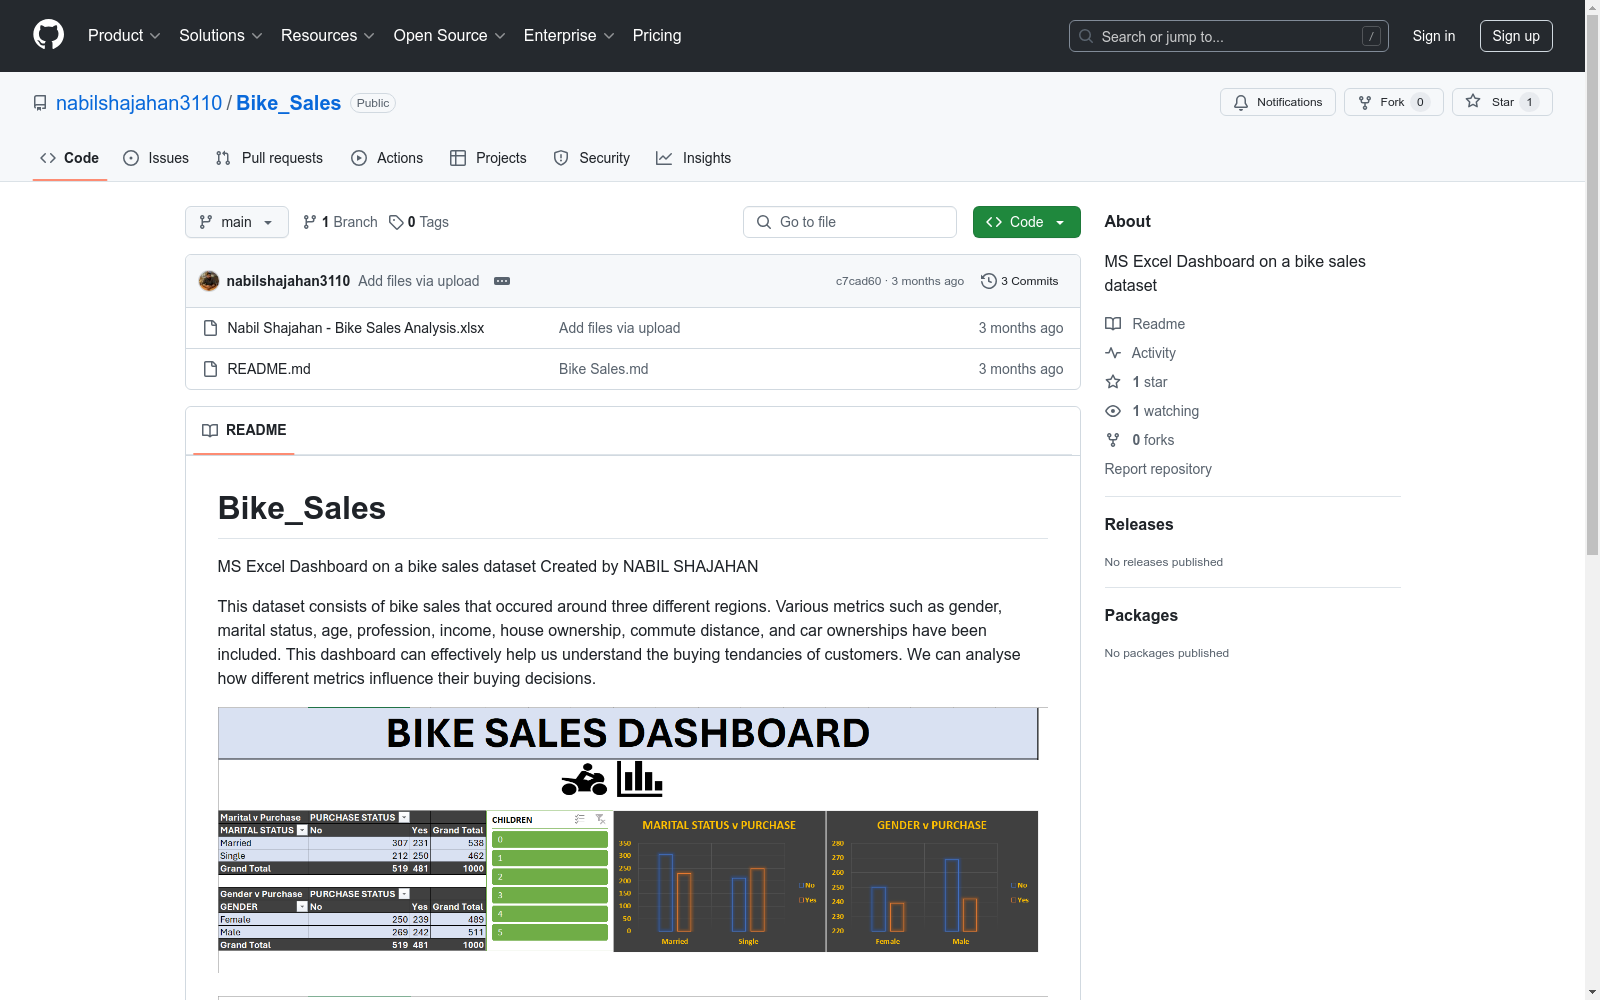Select children slicer value 3
The width and height of the screenshot is (1600, 1000).
(550, 895)
